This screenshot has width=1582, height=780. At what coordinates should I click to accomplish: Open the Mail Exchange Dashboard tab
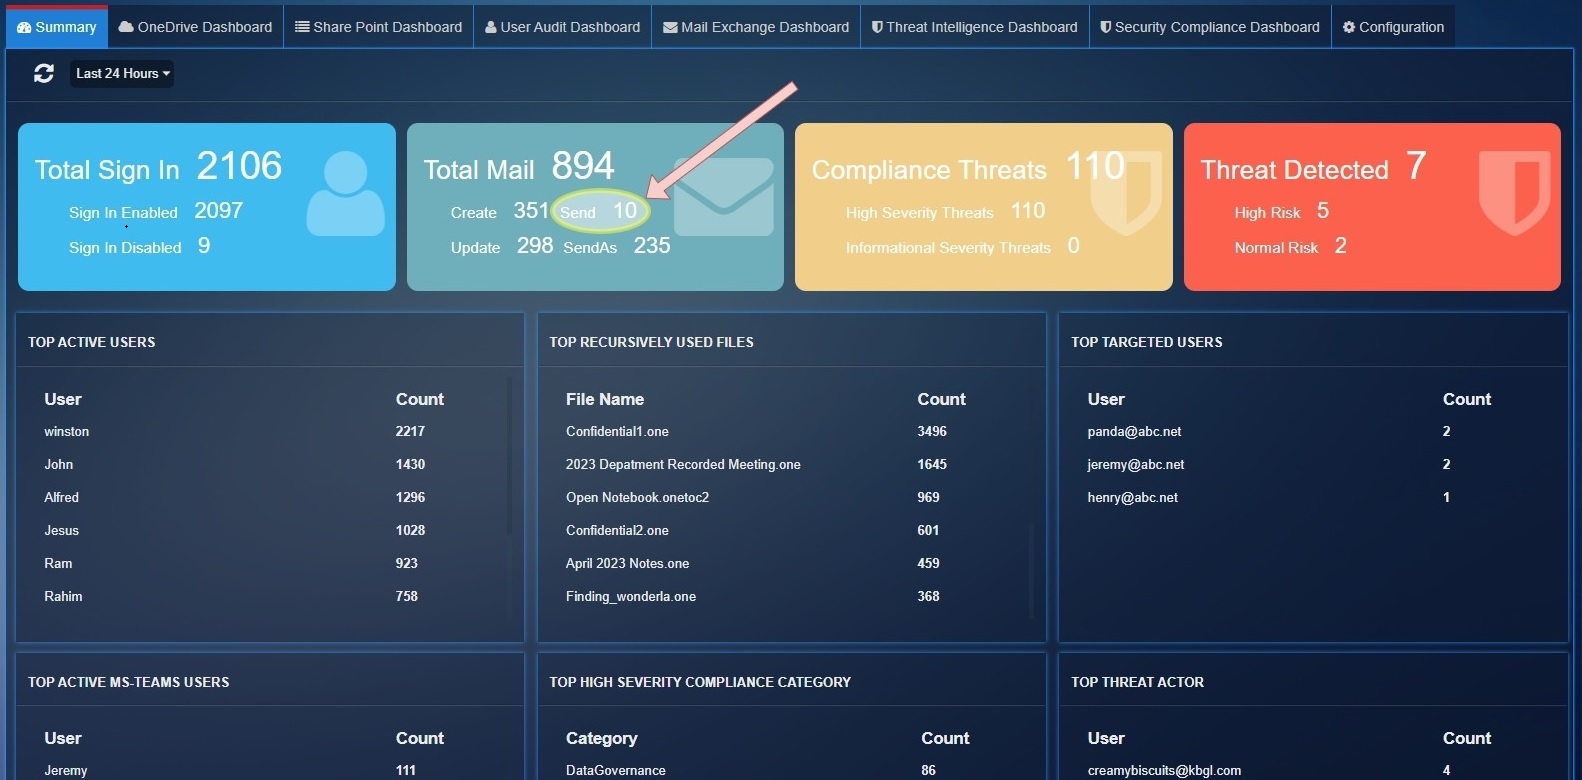click(x=756, y=27)
